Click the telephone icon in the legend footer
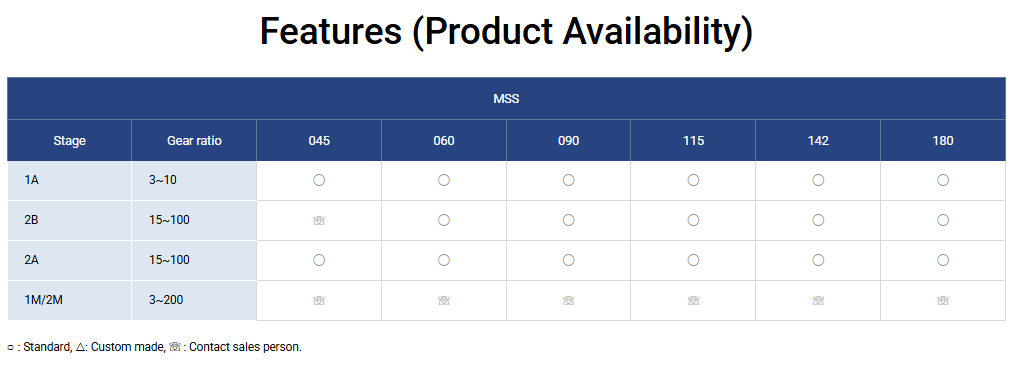This screenshot has height=374, width=1015. coord(175,347)
